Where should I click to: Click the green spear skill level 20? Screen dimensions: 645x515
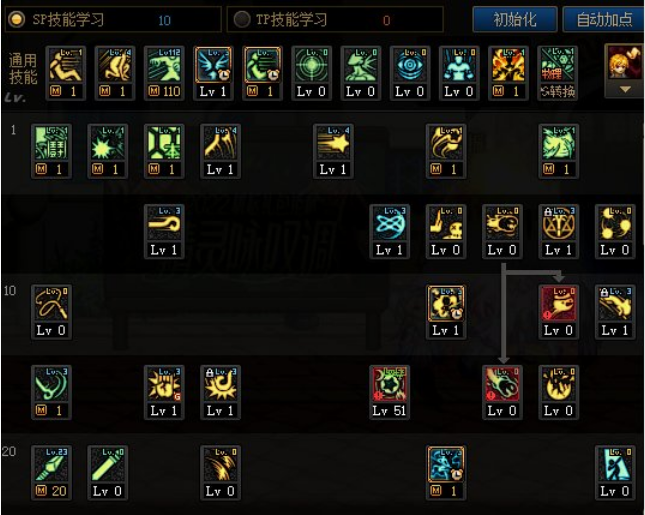pyautogui.click(x=51, y=473)
